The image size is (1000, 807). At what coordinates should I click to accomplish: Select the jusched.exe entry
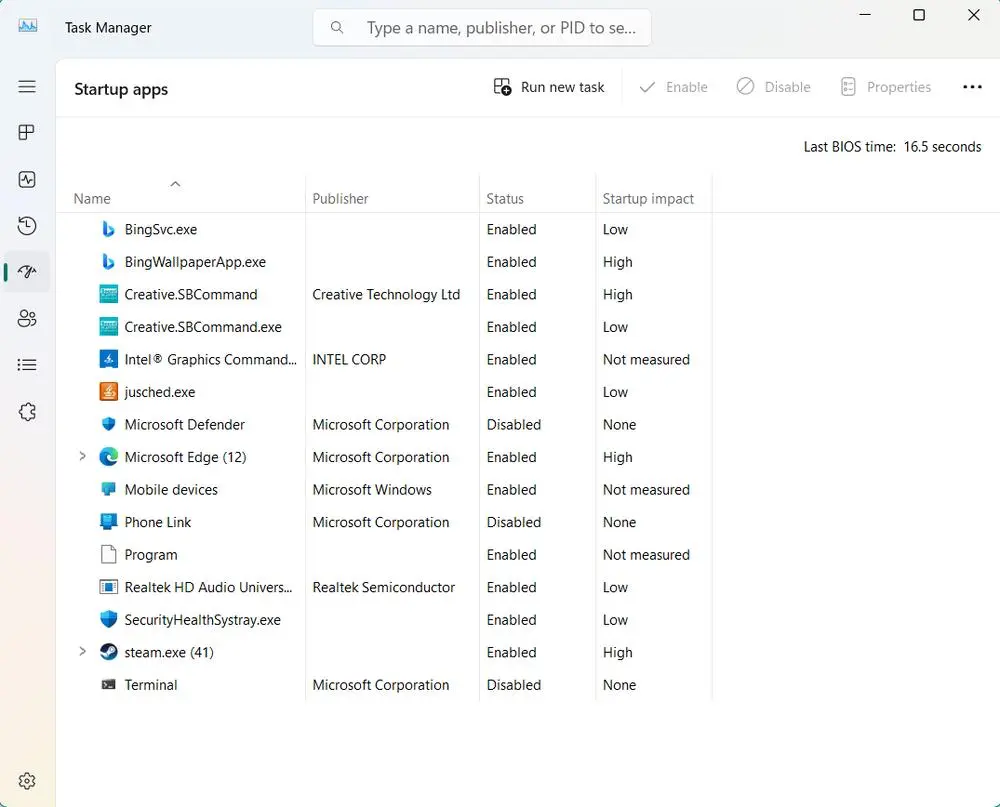159,392
